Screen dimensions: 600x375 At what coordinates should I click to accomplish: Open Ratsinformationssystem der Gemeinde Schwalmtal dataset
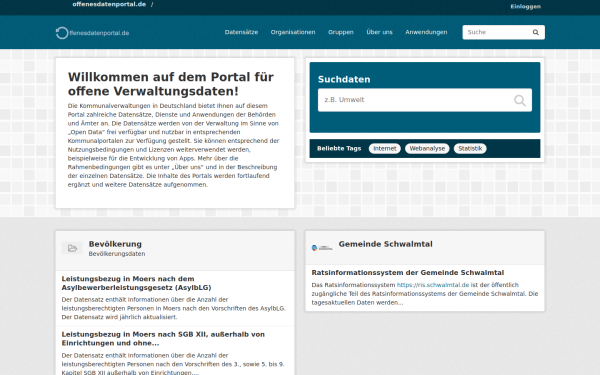[x=408, y=273]
